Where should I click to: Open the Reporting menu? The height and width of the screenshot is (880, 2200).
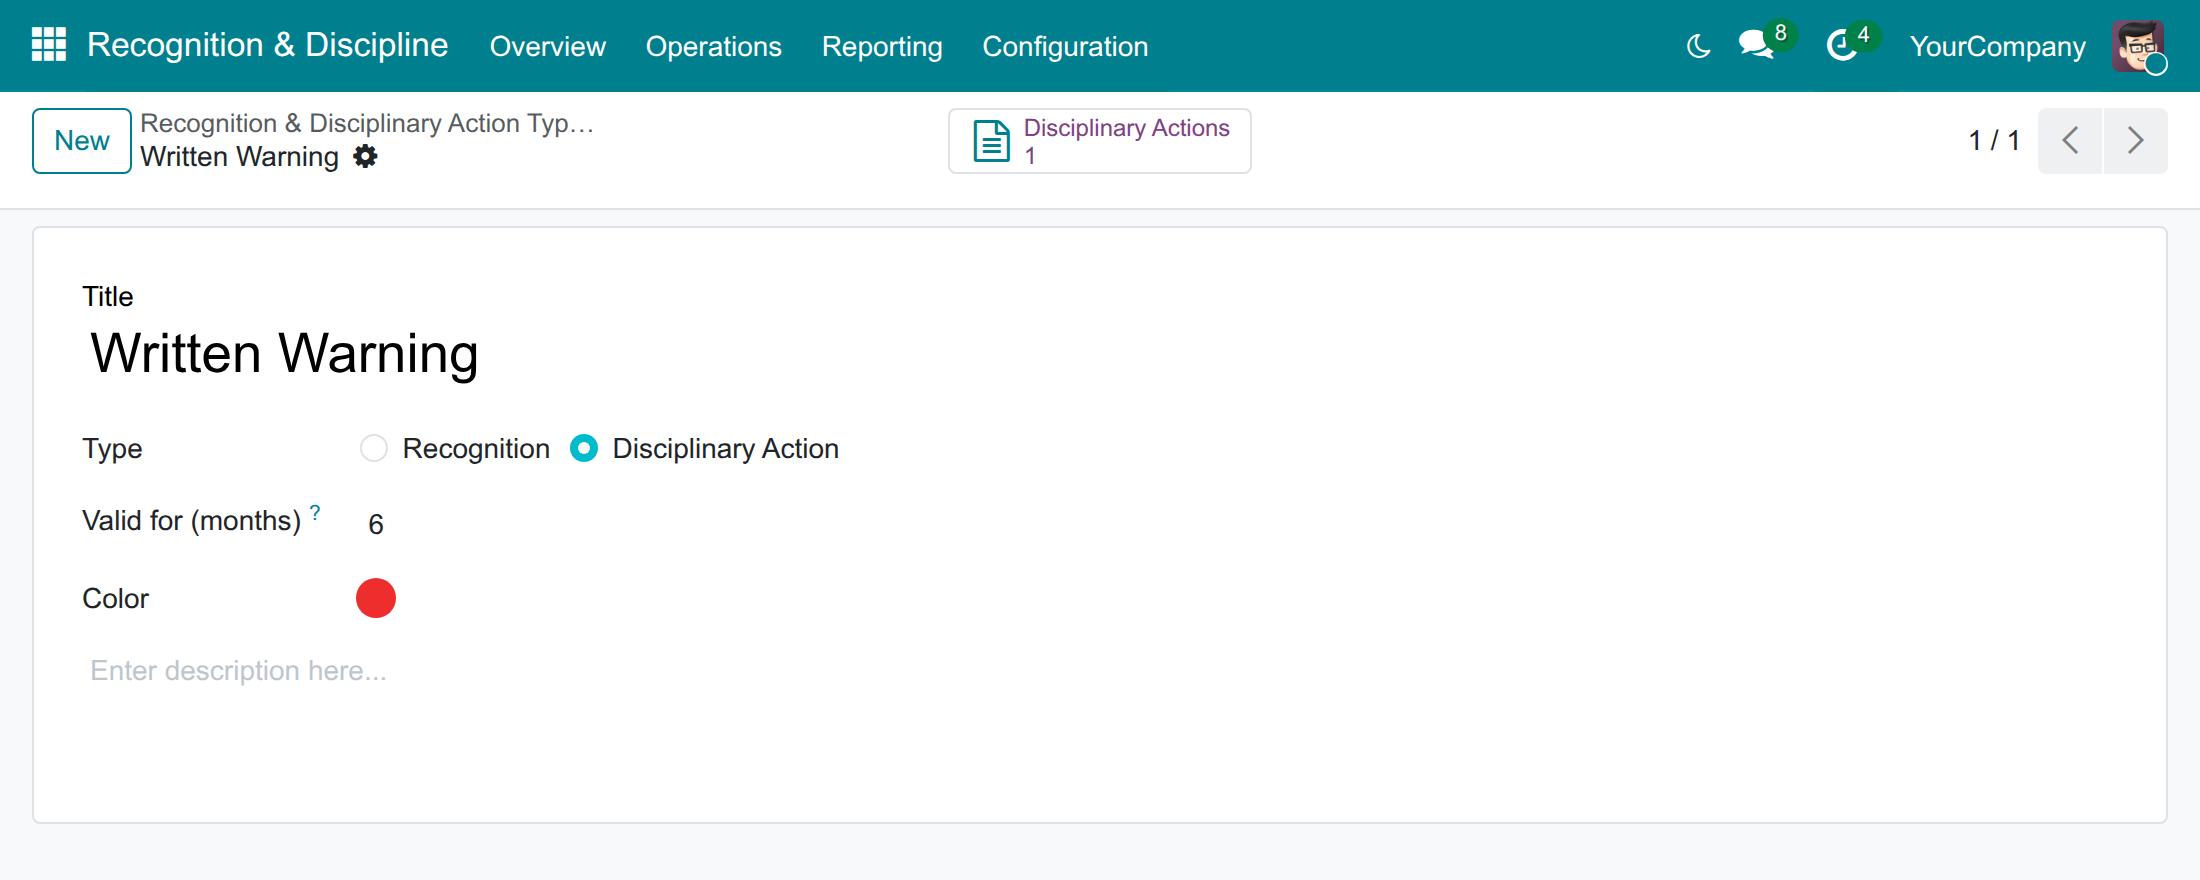pos(882,46)
